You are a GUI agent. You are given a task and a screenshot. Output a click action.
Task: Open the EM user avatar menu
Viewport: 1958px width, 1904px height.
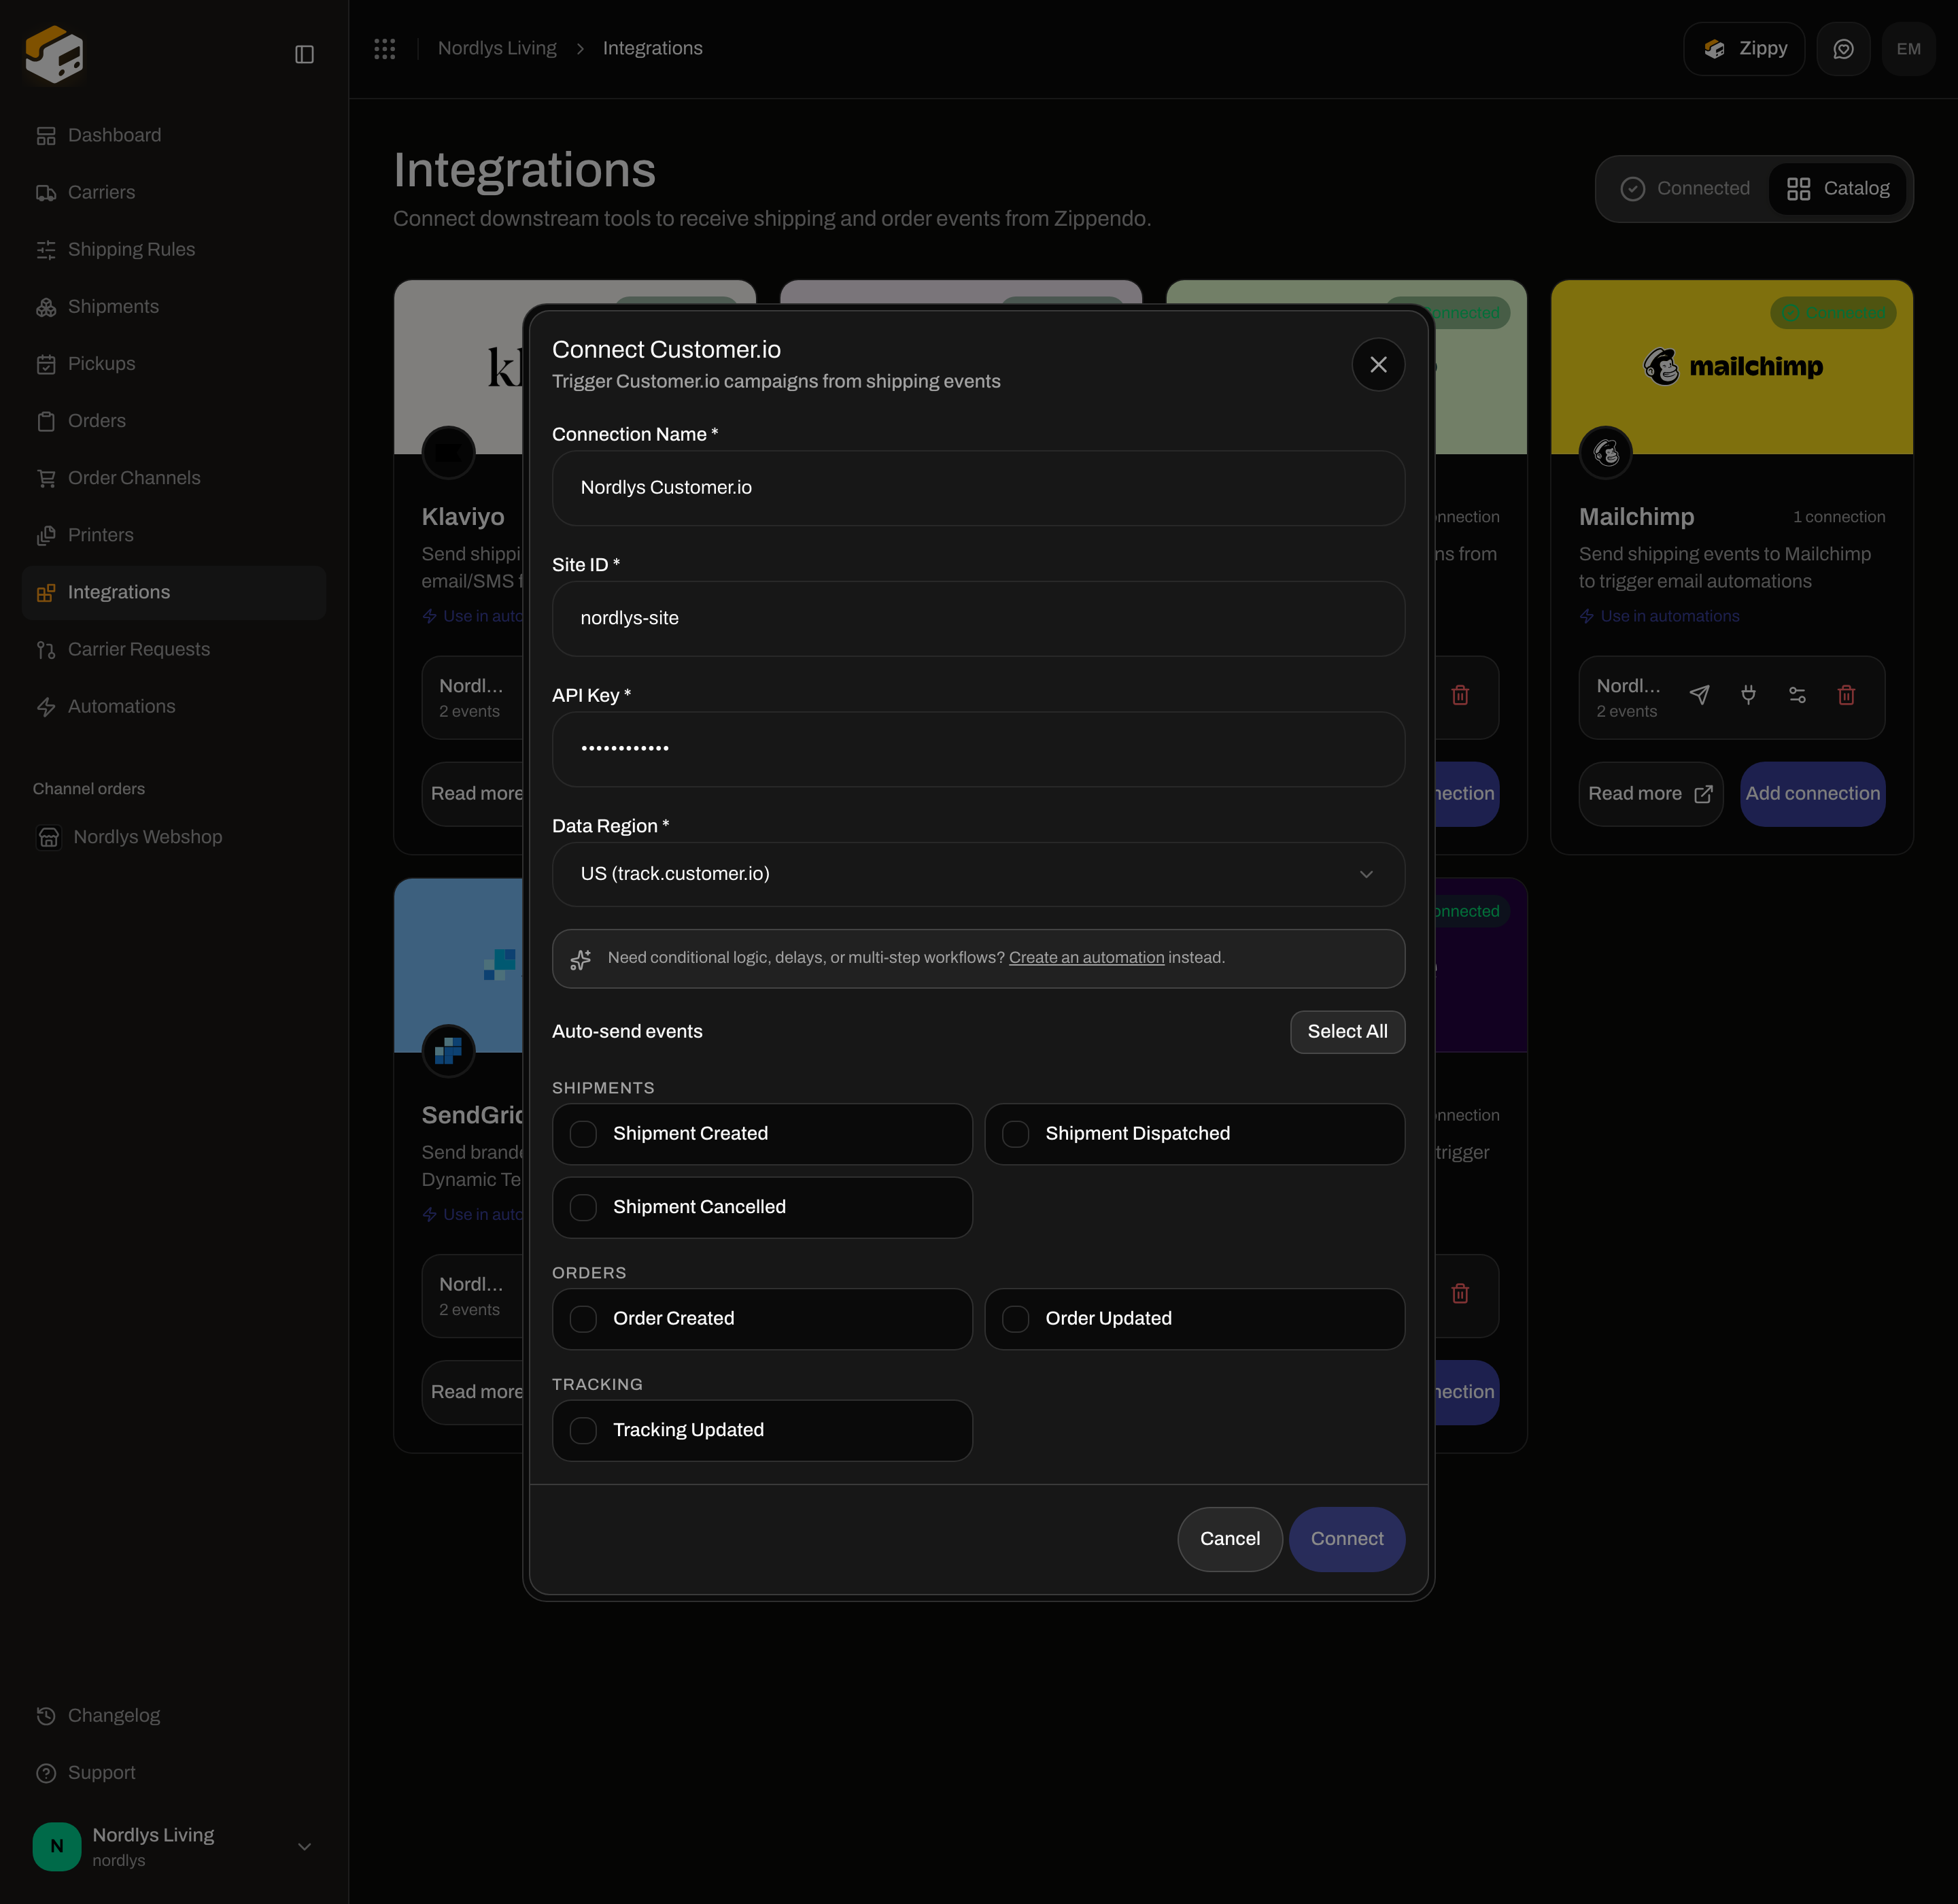[x=1908, y=49]
